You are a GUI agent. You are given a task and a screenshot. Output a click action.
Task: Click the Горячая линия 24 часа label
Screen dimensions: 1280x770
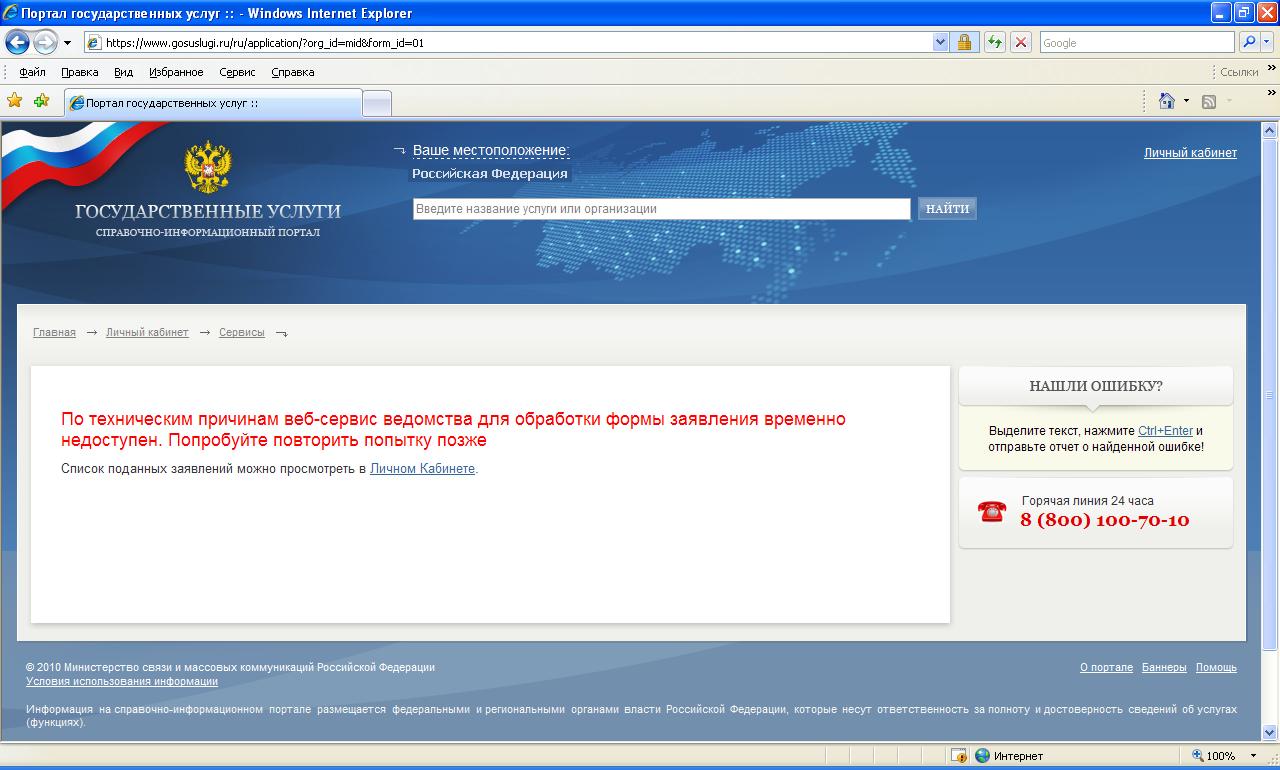[x=1087, y=501]
